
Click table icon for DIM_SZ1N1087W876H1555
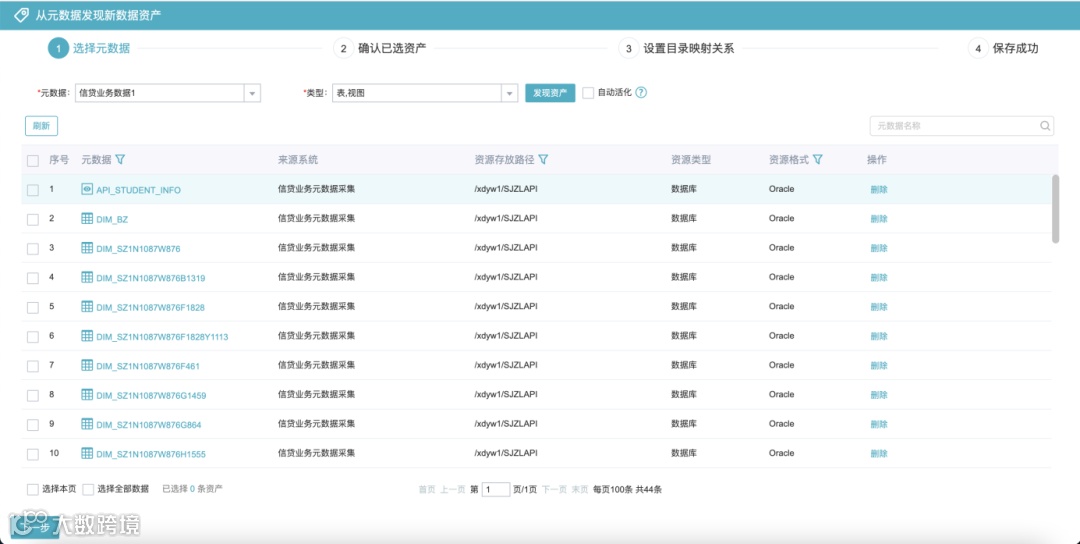pos(87,453)
